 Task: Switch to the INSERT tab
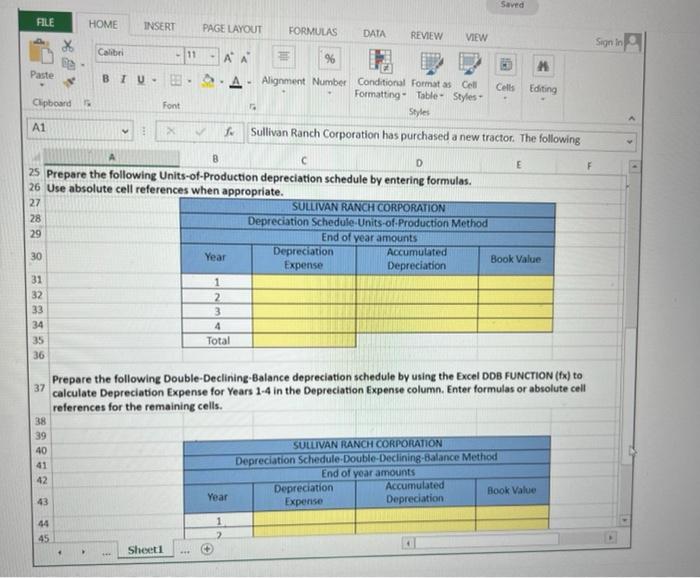pyautogui.click(x=159, y=27)
